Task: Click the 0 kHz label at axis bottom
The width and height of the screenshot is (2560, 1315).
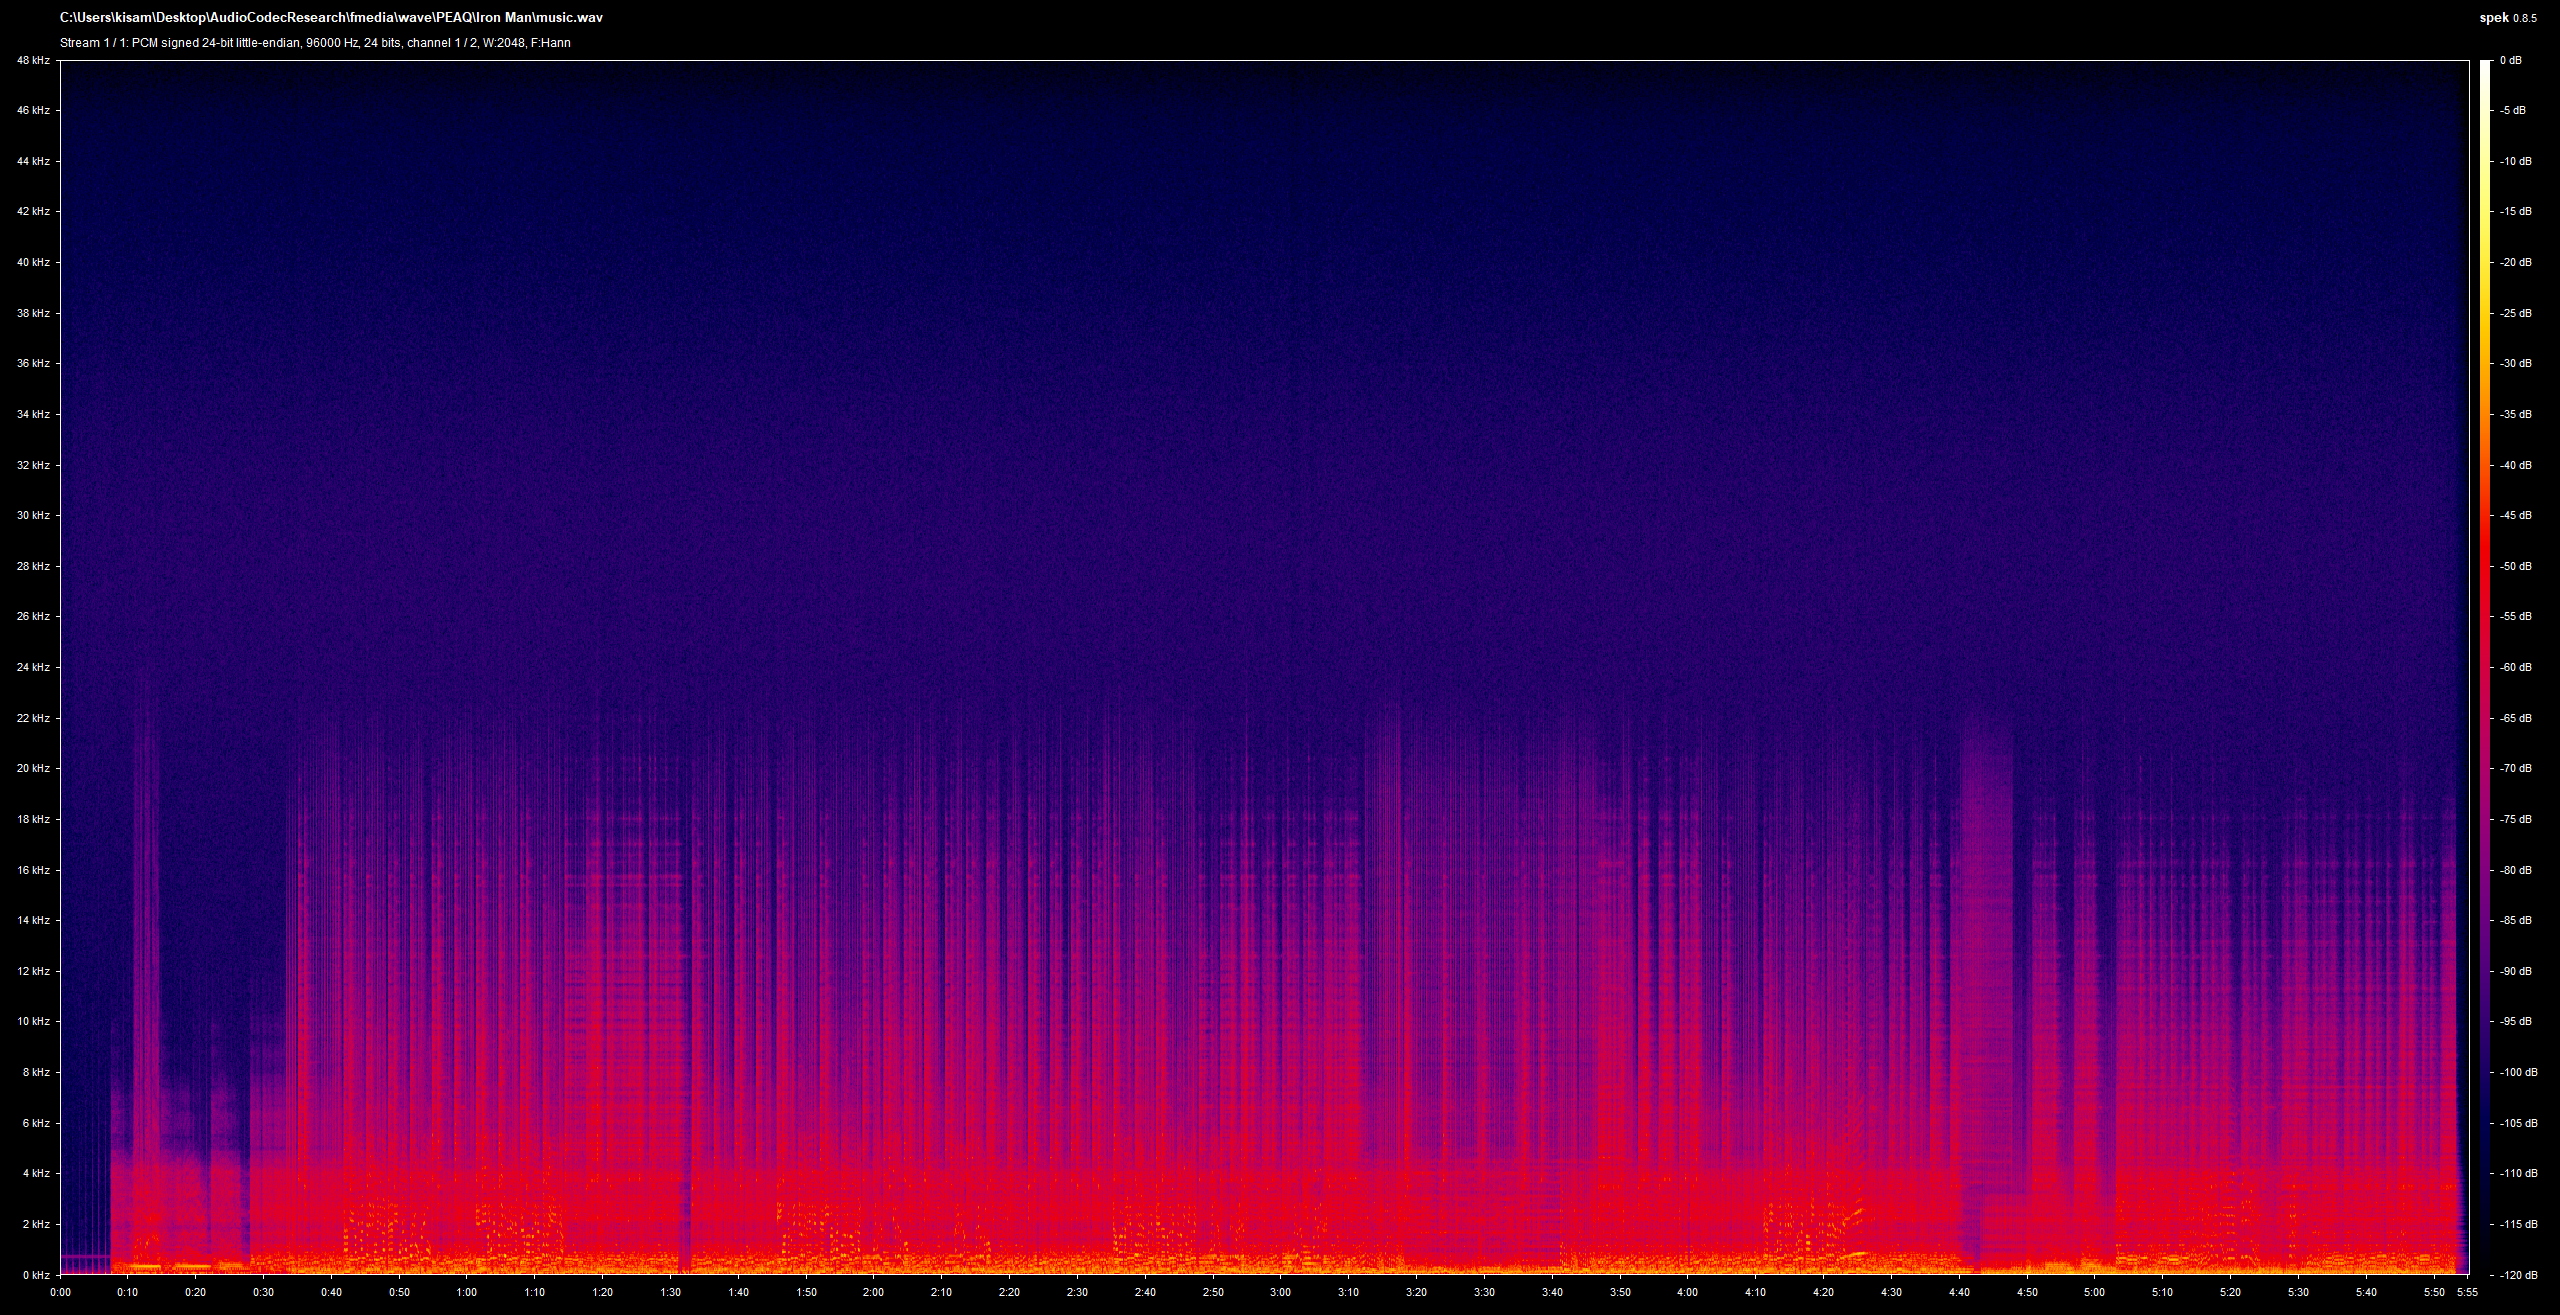Action: tap(36, 1275)
